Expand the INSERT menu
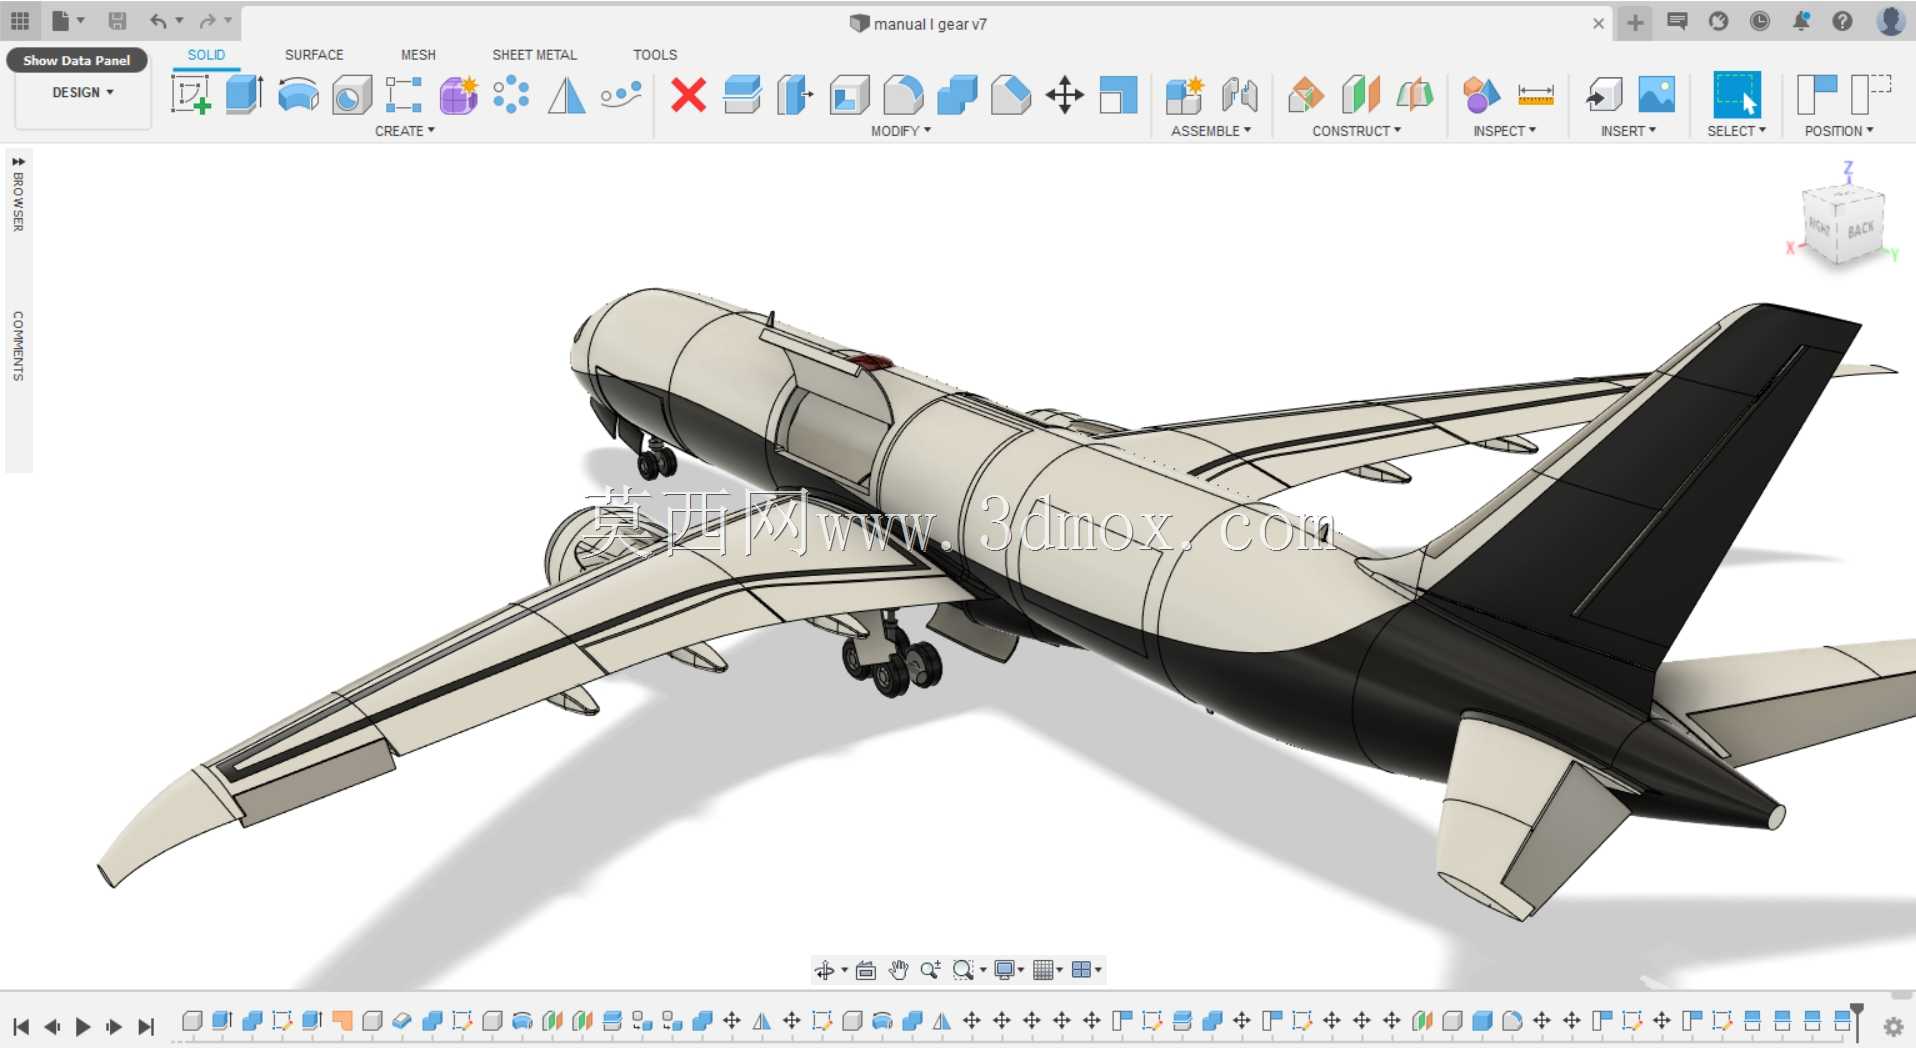Viewport: 1916px width, 1048px height. pos(1628,131)
